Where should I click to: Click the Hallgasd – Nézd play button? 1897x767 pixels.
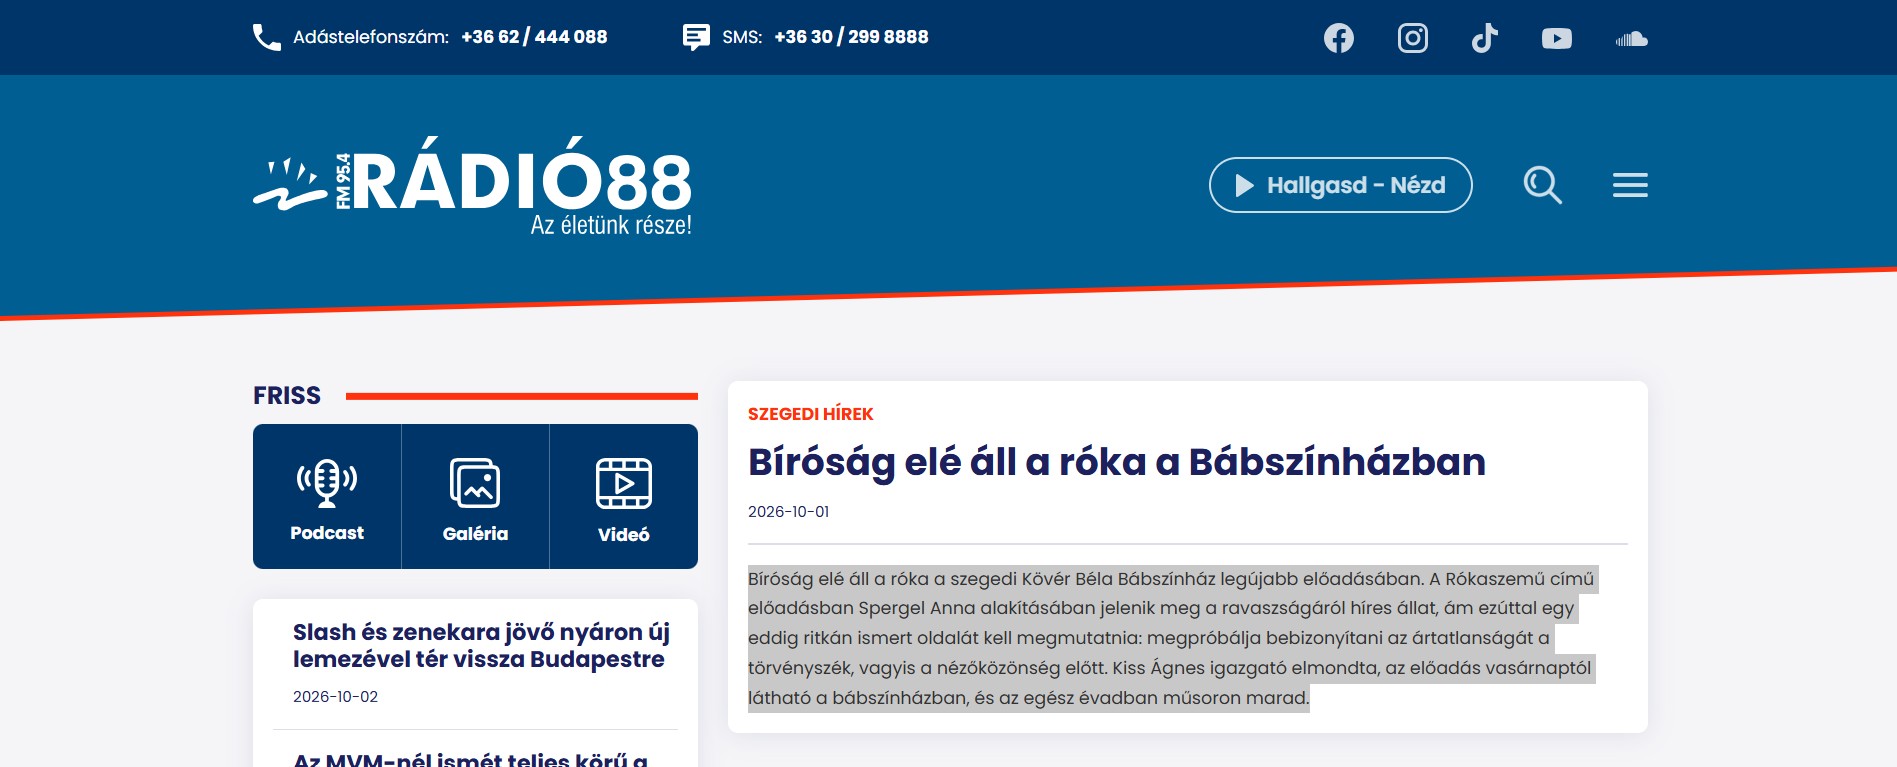pyautogui.click(x=1340, y=185)
